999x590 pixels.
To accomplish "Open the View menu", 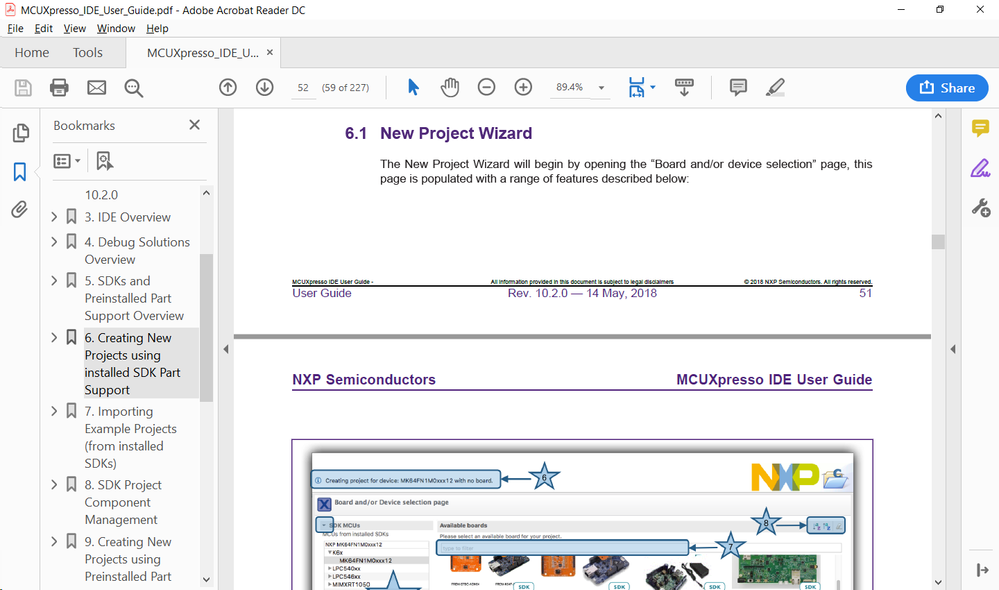I will (75, 28).
